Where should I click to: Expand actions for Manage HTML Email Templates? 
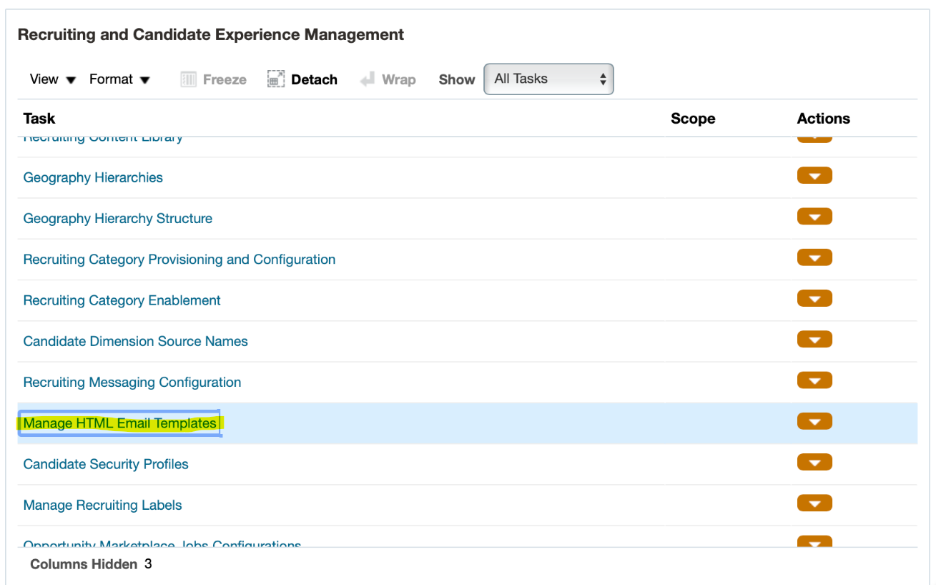click(x=814, y=421)
